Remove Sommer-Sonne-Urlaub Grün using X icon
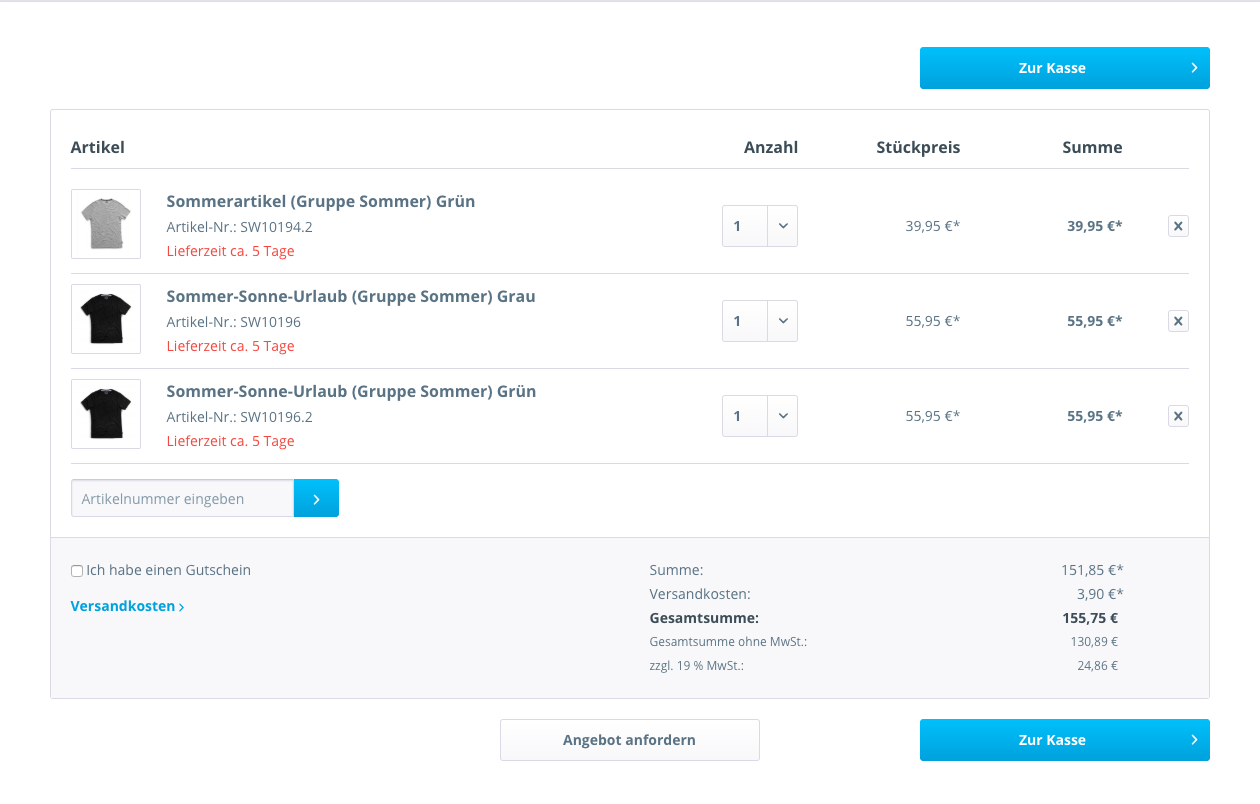The image size is (1260, 804). (x=1178, y=416)
